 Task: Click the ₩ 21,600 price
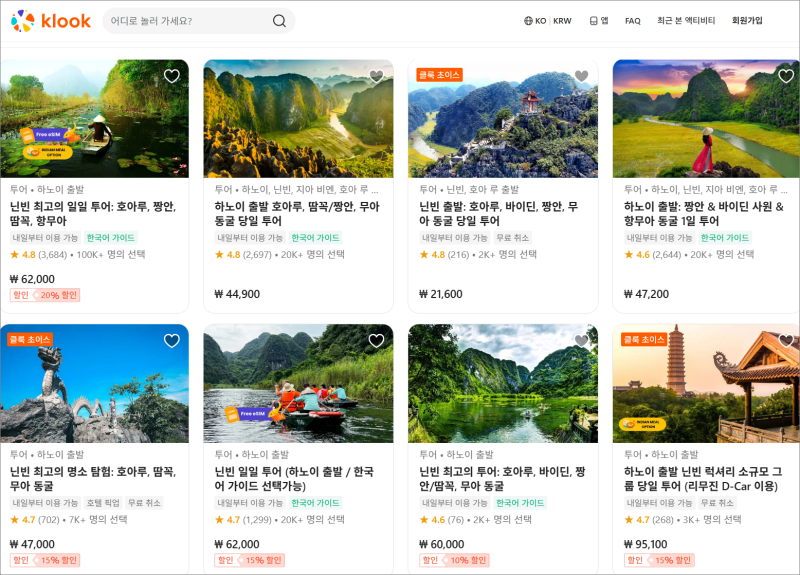(441, 294)
